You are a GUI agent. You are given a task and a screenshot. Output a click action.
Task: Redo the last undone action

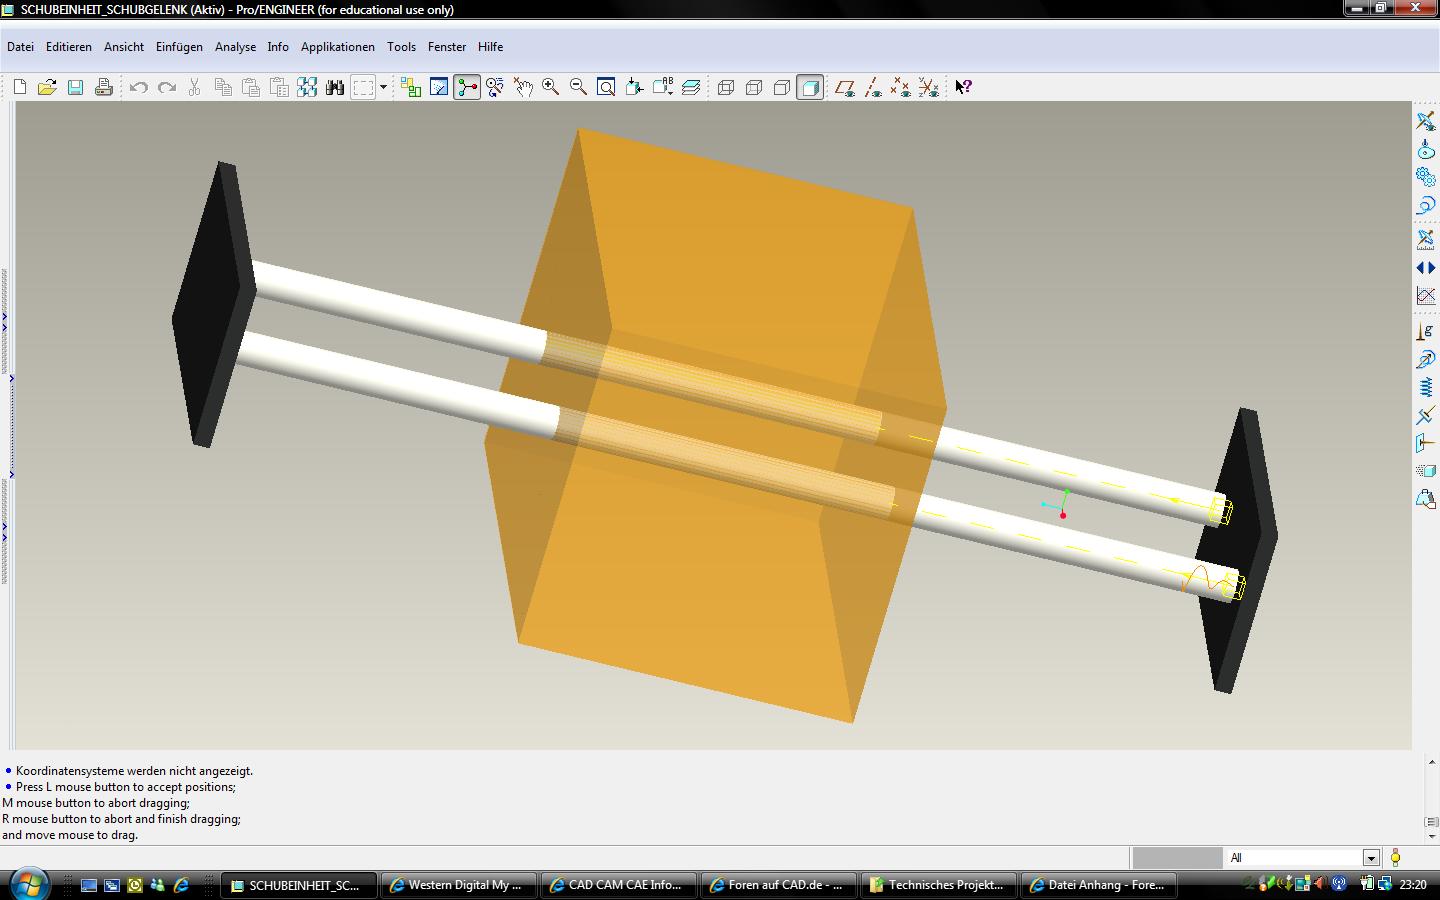click(167, 87)
